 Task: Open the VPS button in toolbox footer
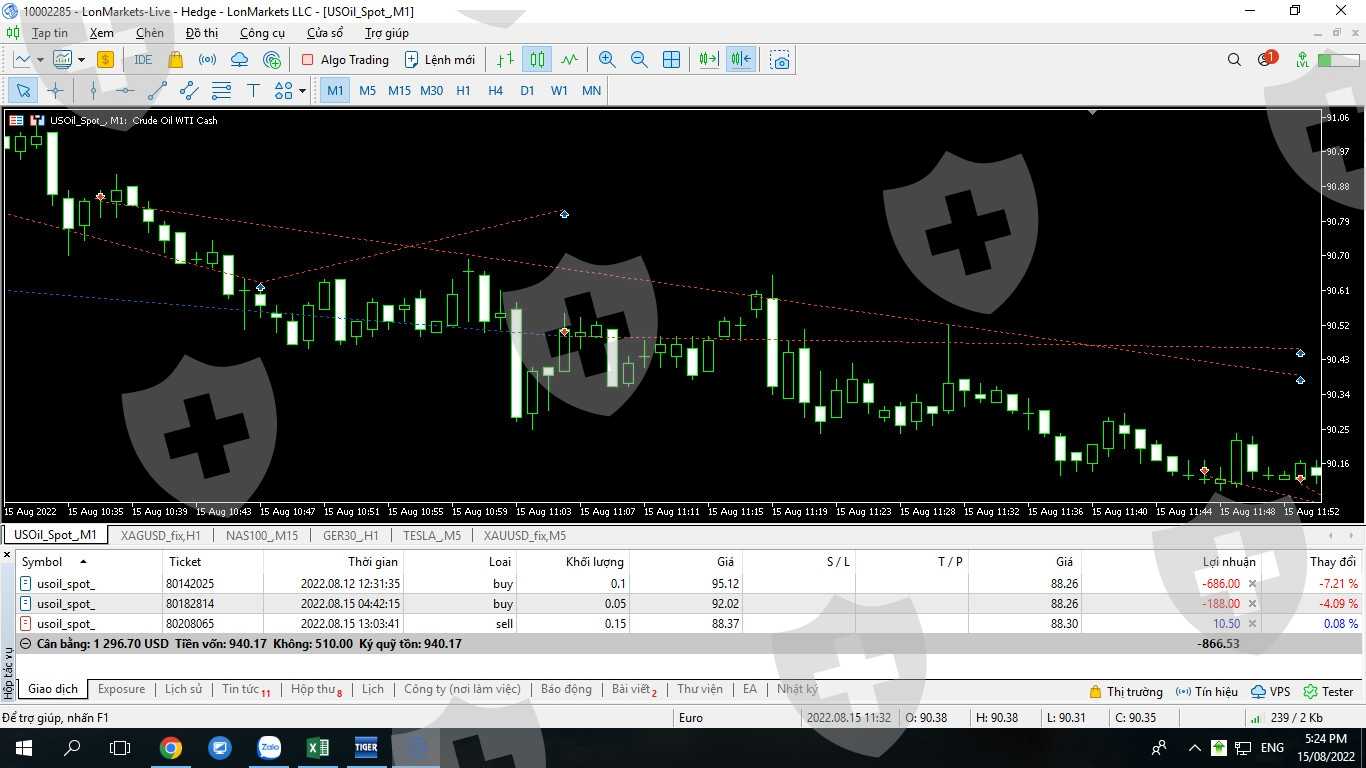(1271, 692)
